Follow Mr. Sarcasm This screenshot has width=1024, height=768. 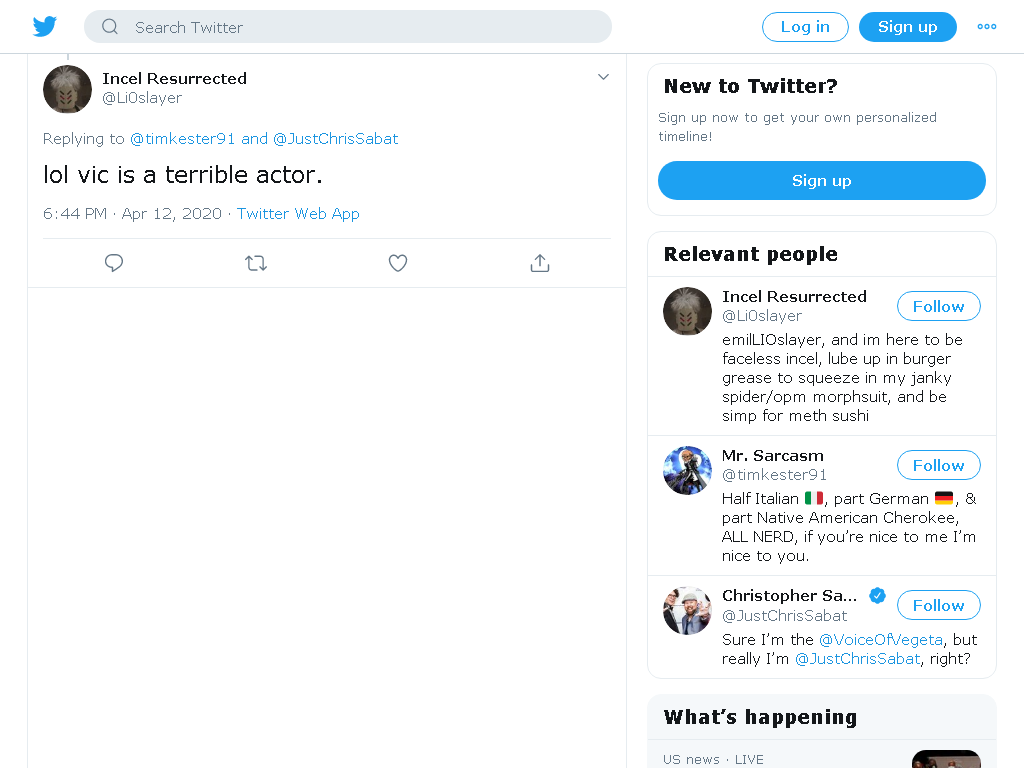point(938,466)
